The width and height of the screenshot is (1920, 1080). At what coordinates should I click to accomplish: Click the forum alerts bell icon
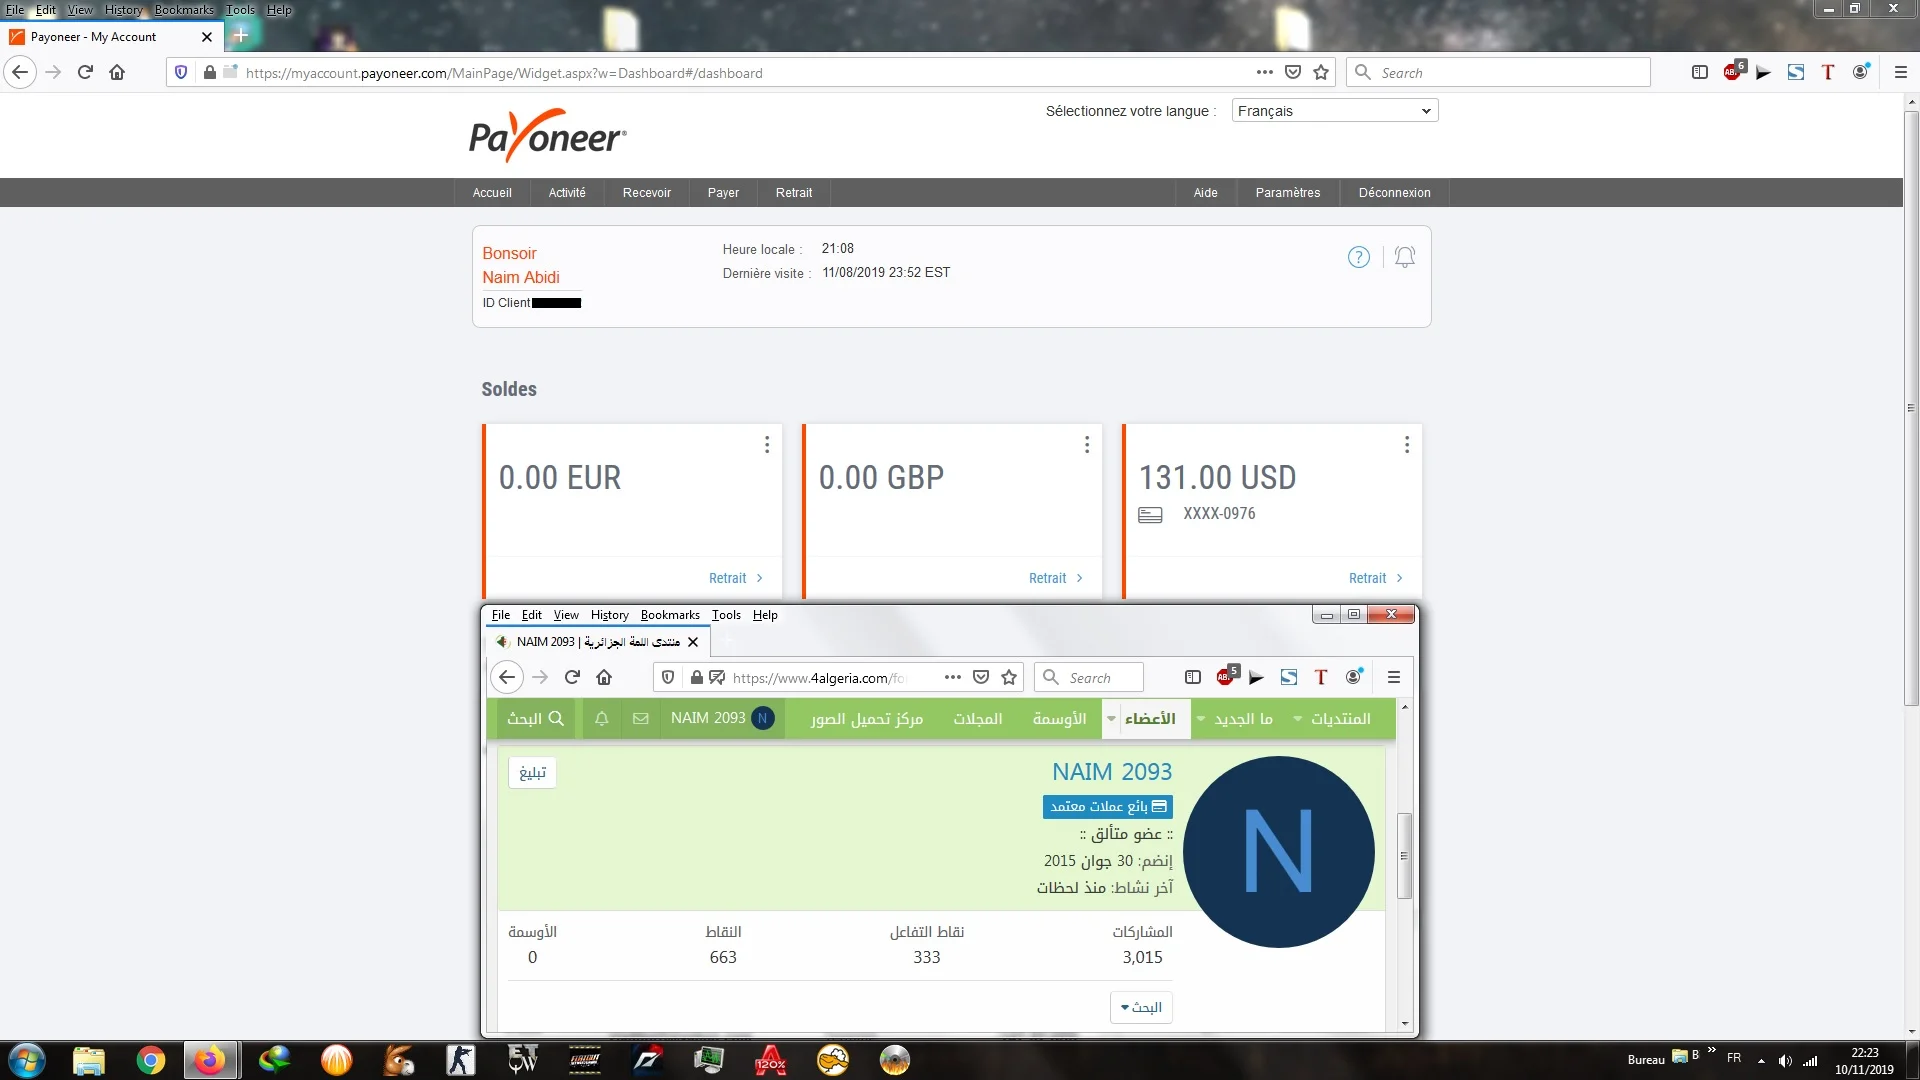pyautogui.click(x=601, y=718)
